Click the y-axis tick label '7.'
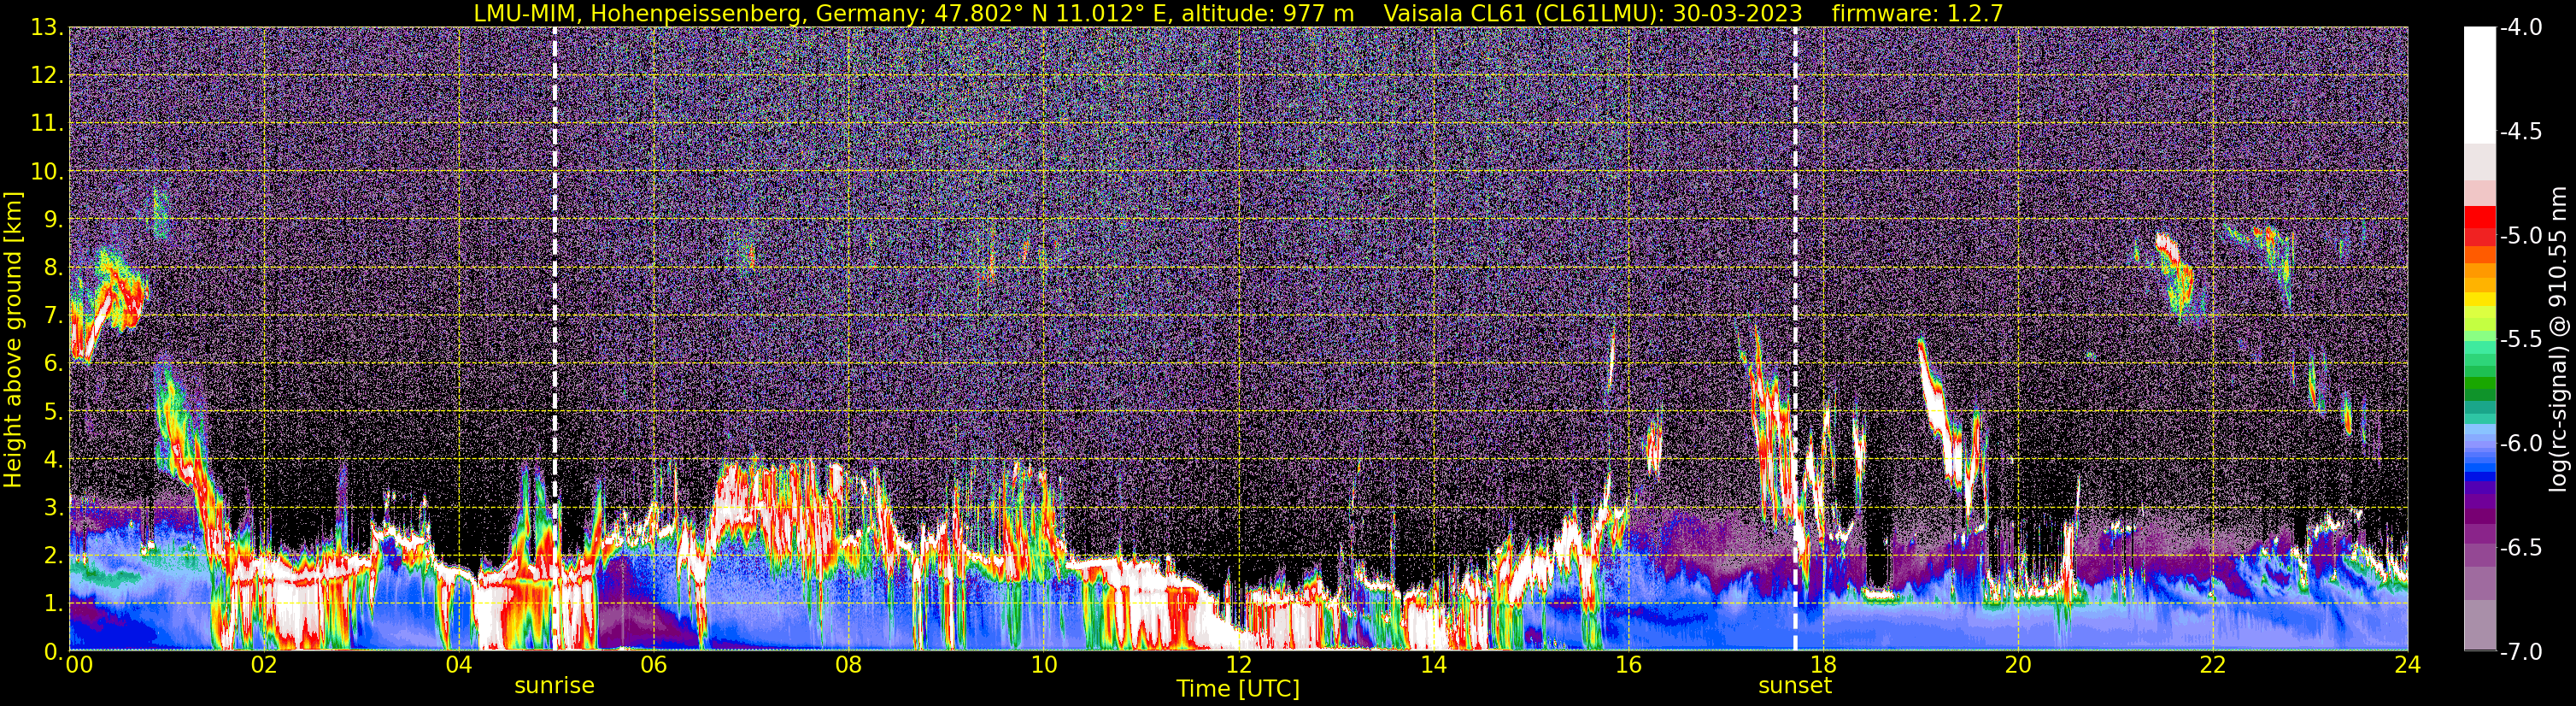This screenshot has height=706, width=2576. [x=54, y=316]
